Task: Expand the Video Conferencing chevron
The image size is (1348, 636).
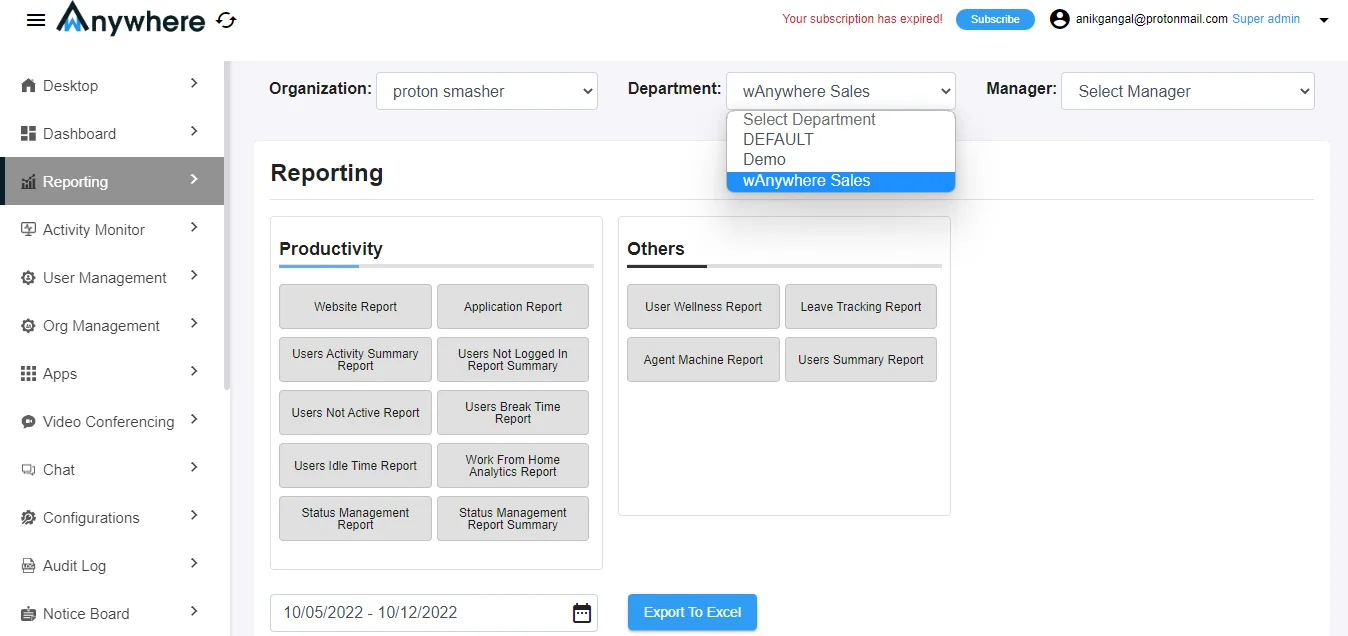Action: click(194, 420)
